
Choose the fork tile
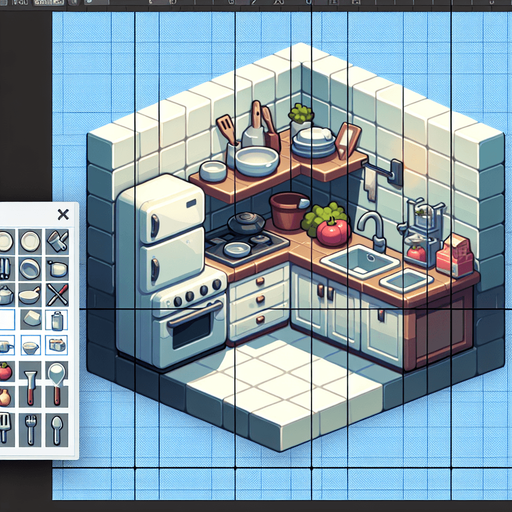(30, 430)
